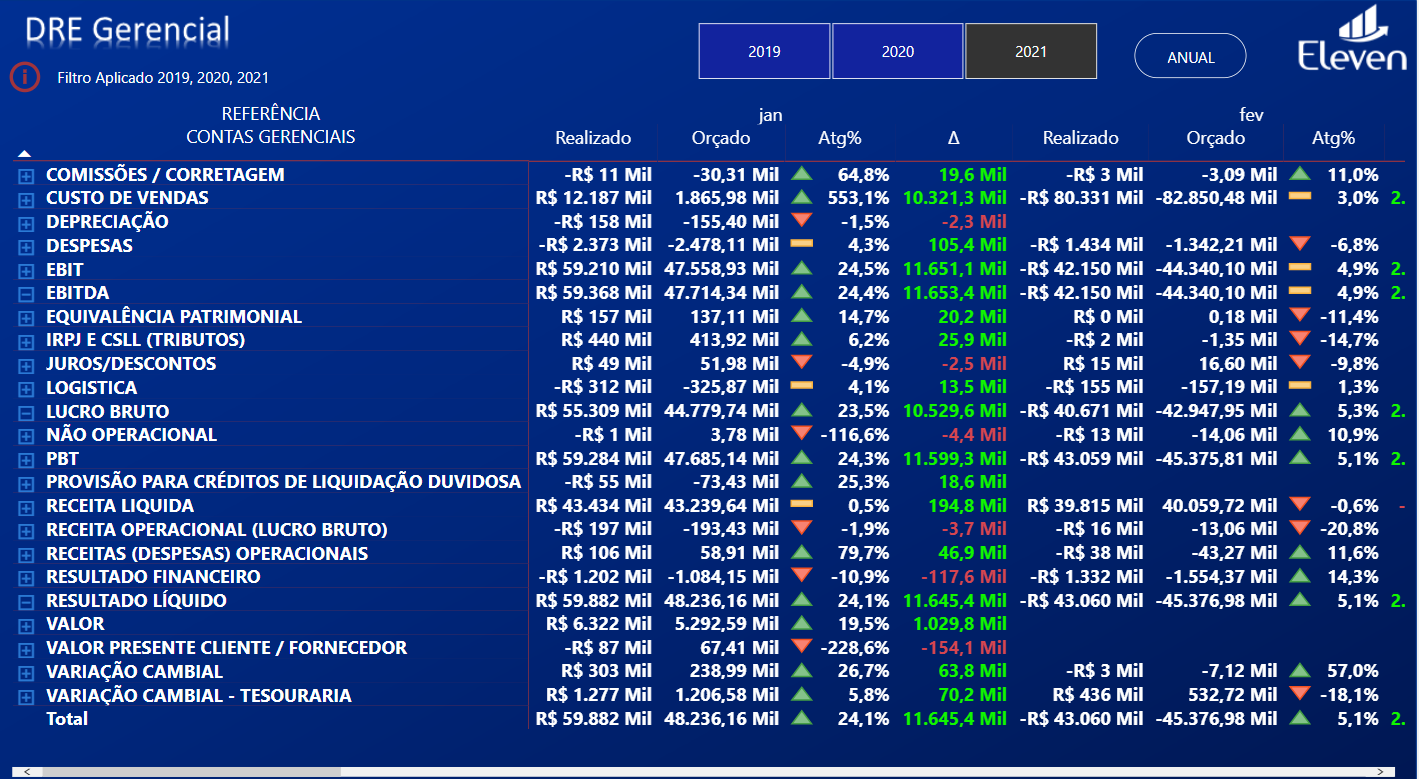Image resolution: width=1419 pixels, height=779 pixels.
Task: Click red down arrow in DEPRECIAÇÃO jan row
Action: 801,222
